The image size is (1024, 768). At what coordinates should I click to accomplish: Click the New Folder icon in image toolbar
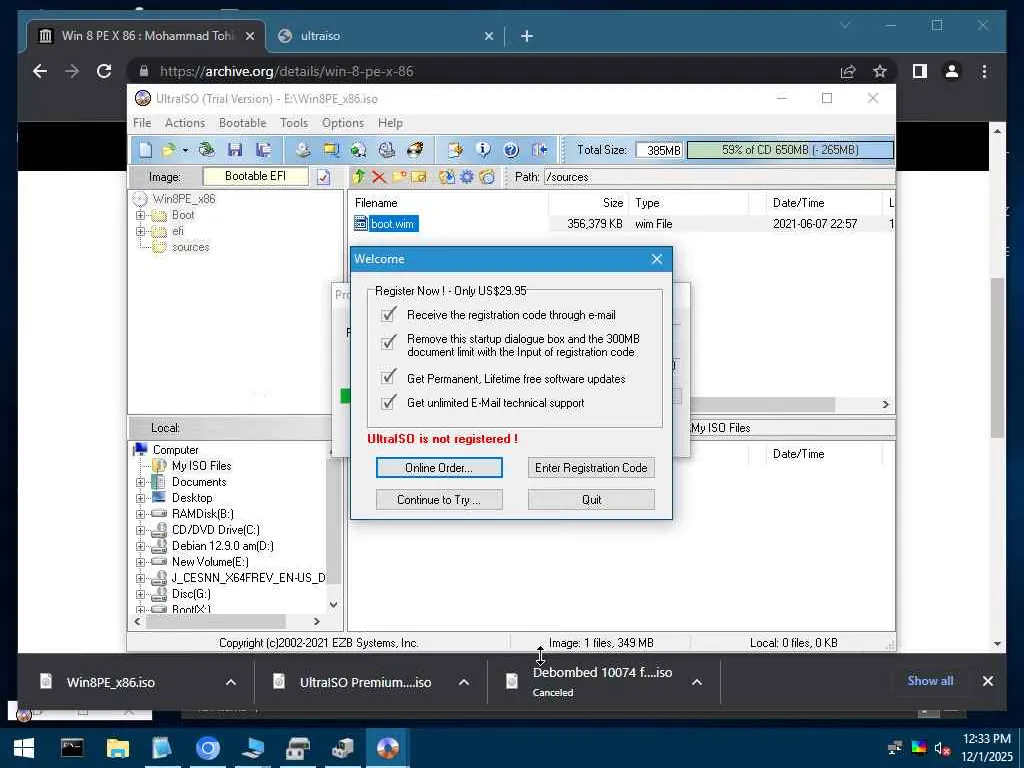399,176
